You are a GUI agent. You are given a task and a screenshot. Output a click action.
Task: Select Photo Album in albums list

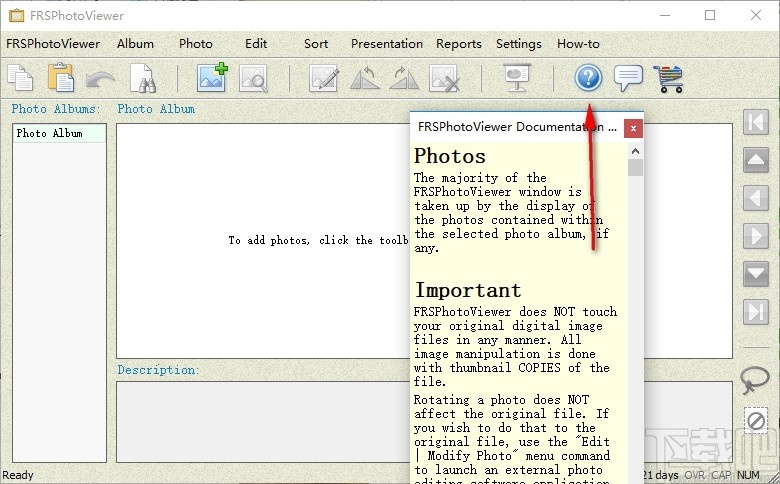tap(59, 133)
